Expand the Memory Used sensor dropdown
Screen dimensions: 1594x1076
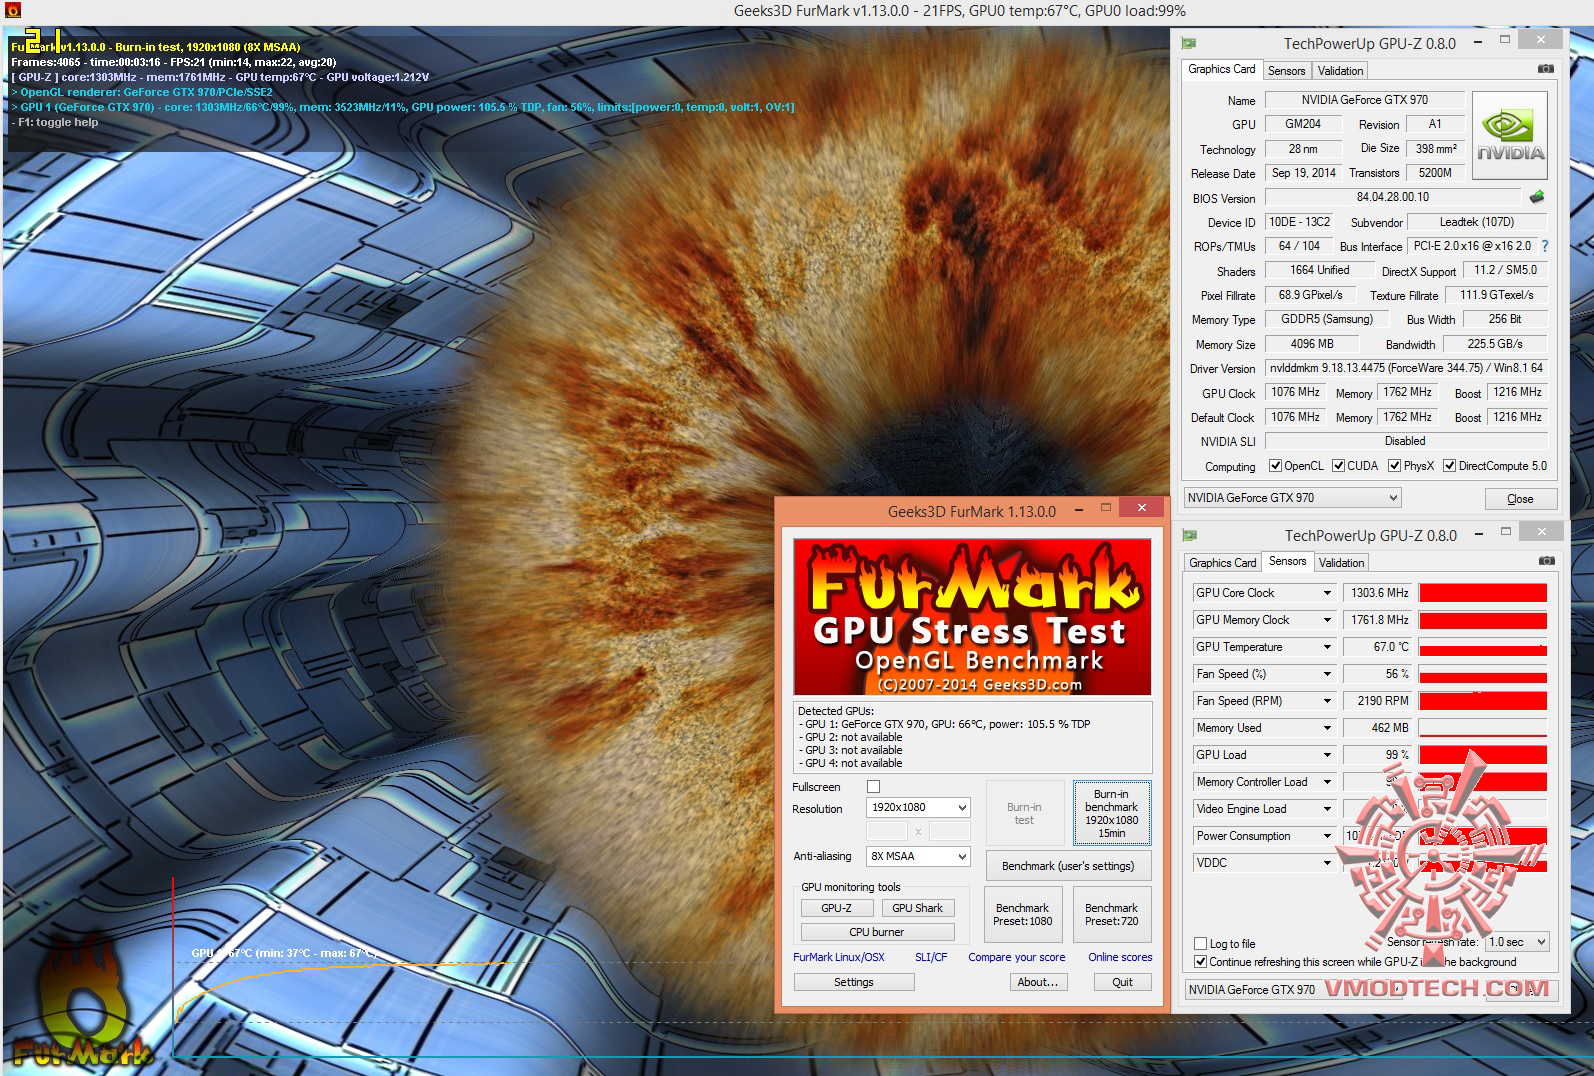(1327, 728)
